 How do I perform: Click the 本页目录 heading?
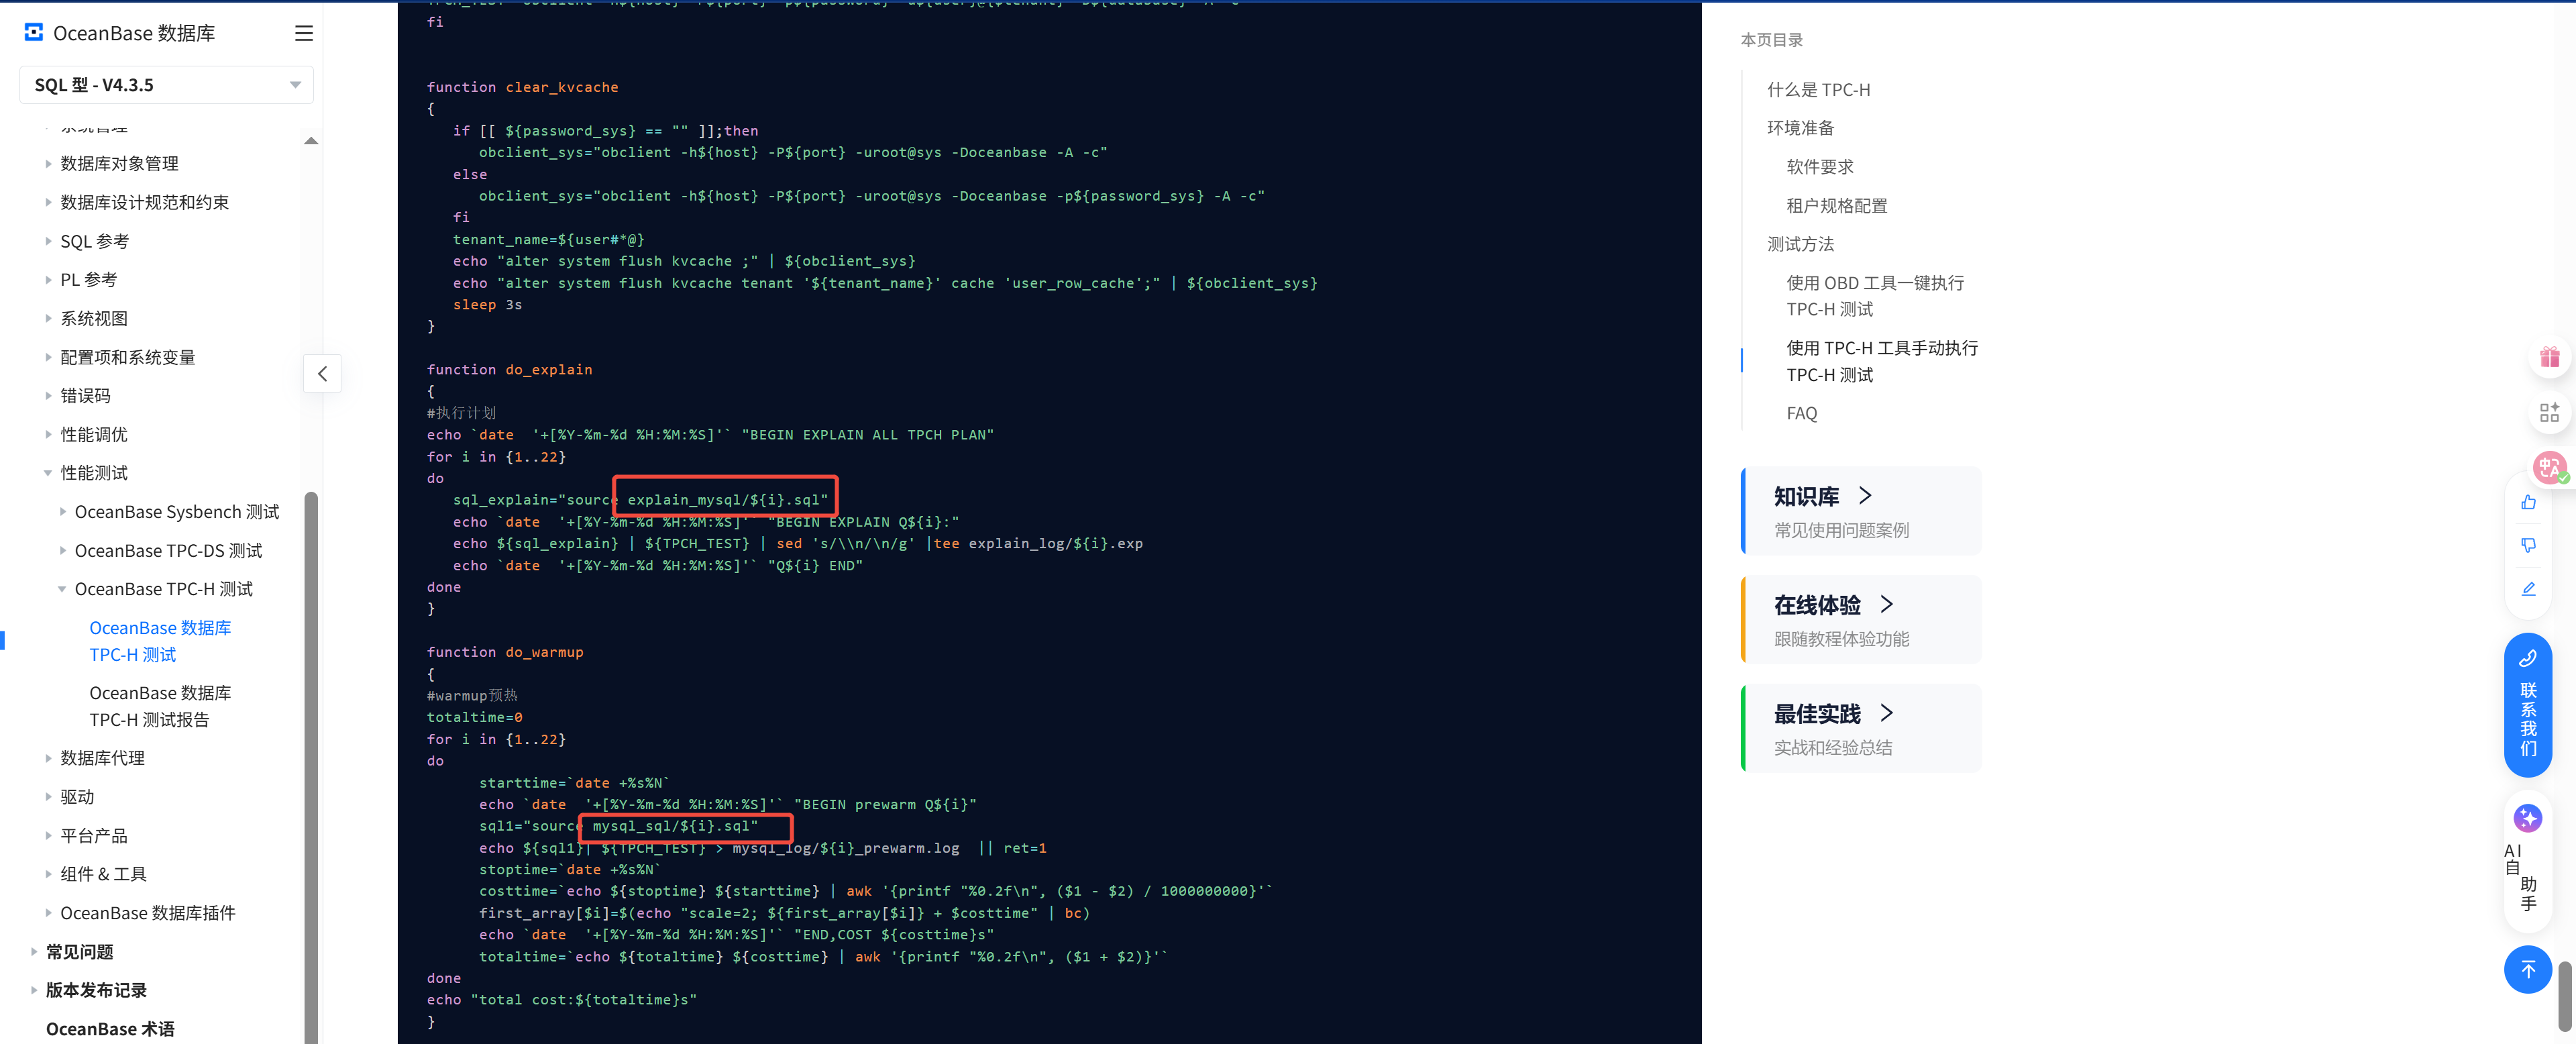click(1771, 40)
